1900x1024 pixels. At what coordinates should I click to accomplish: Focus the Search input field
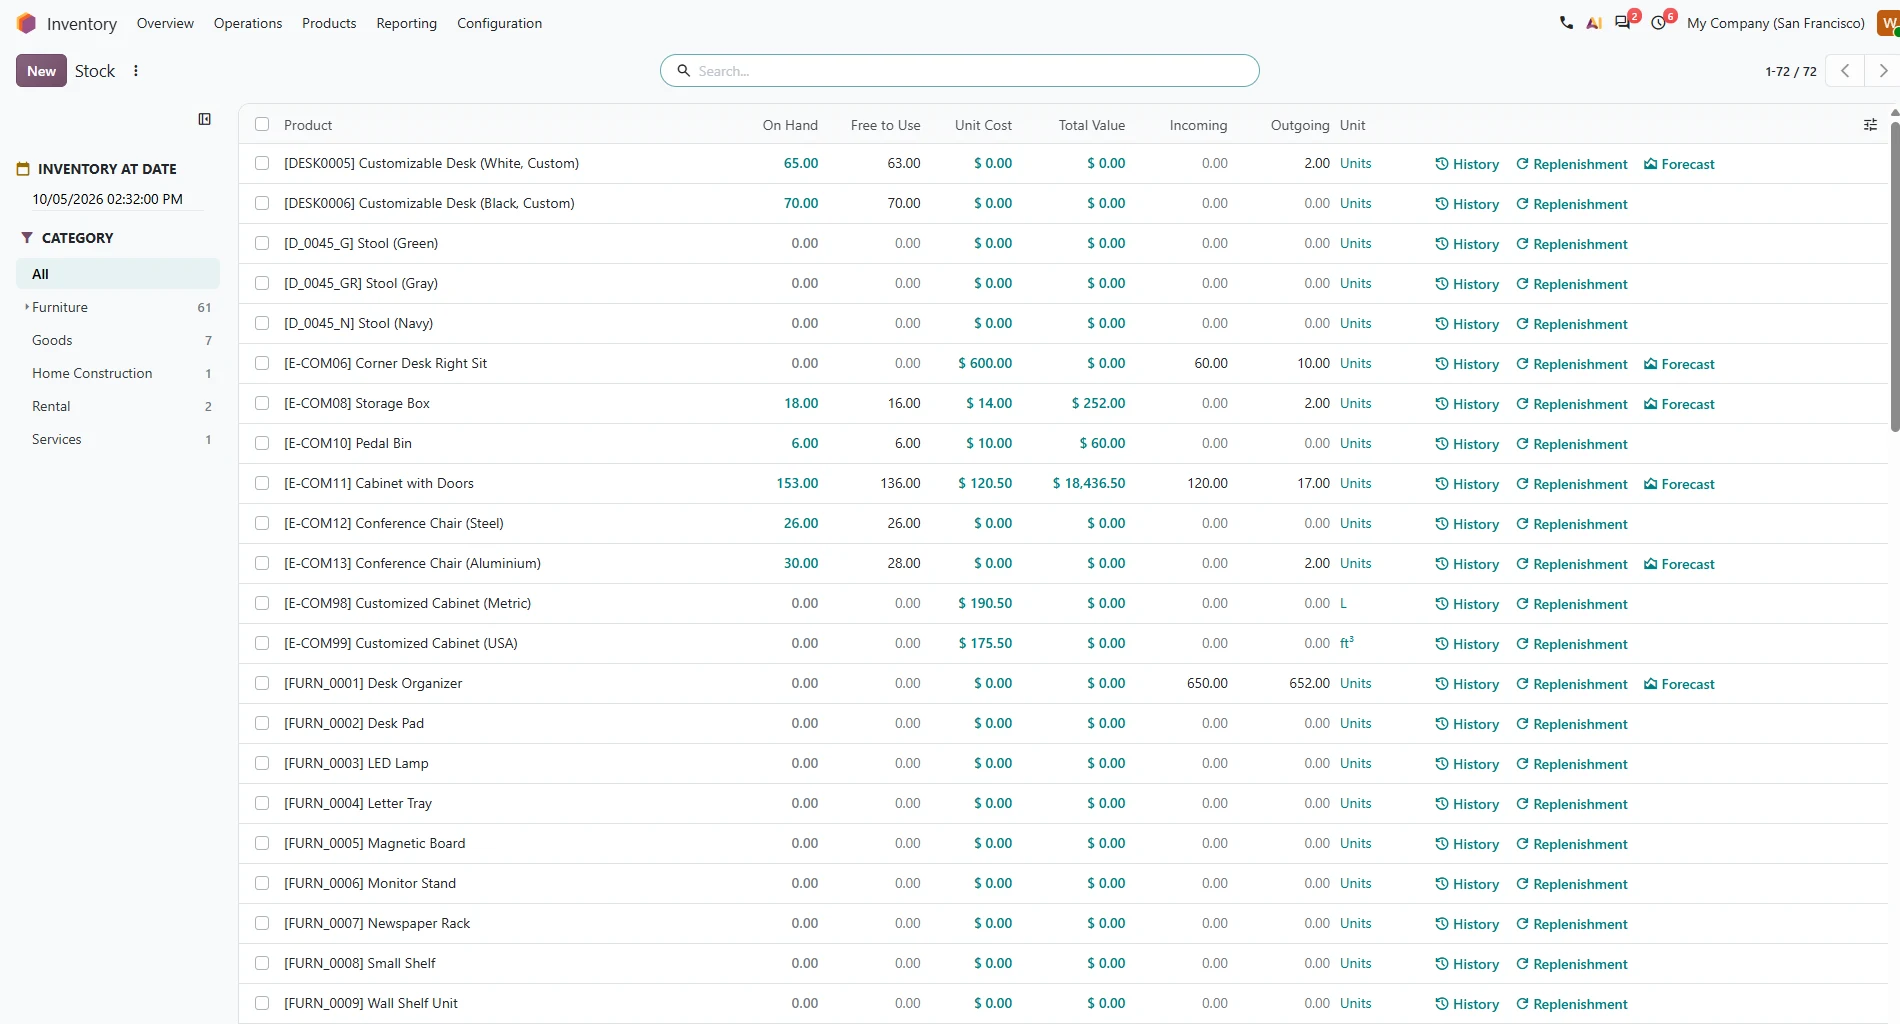[x=960, y=71]
